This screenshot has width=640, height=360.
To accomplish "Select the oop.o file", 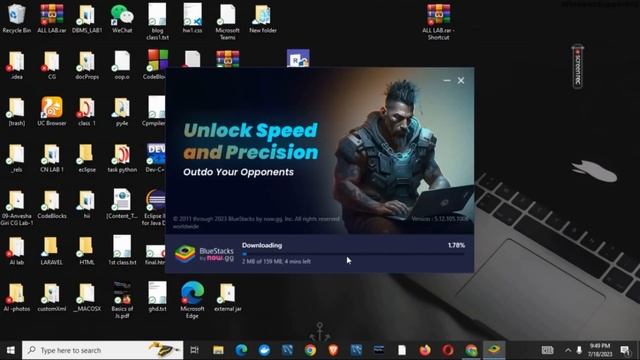I will click(x=122, y=64).
